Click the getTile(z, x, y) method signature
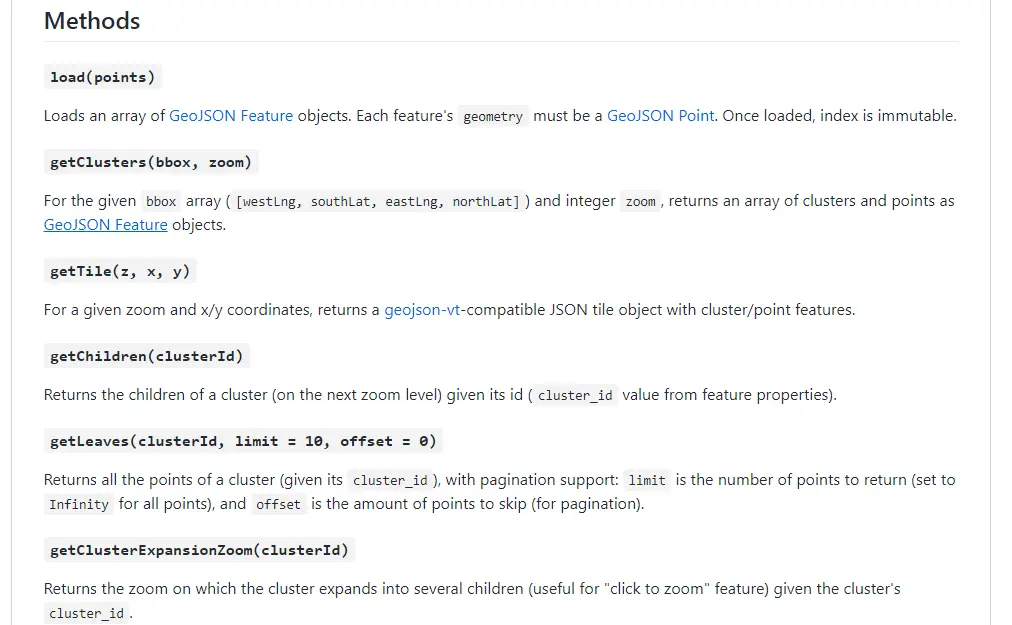1012x625 pixels. tap(120, 271)
